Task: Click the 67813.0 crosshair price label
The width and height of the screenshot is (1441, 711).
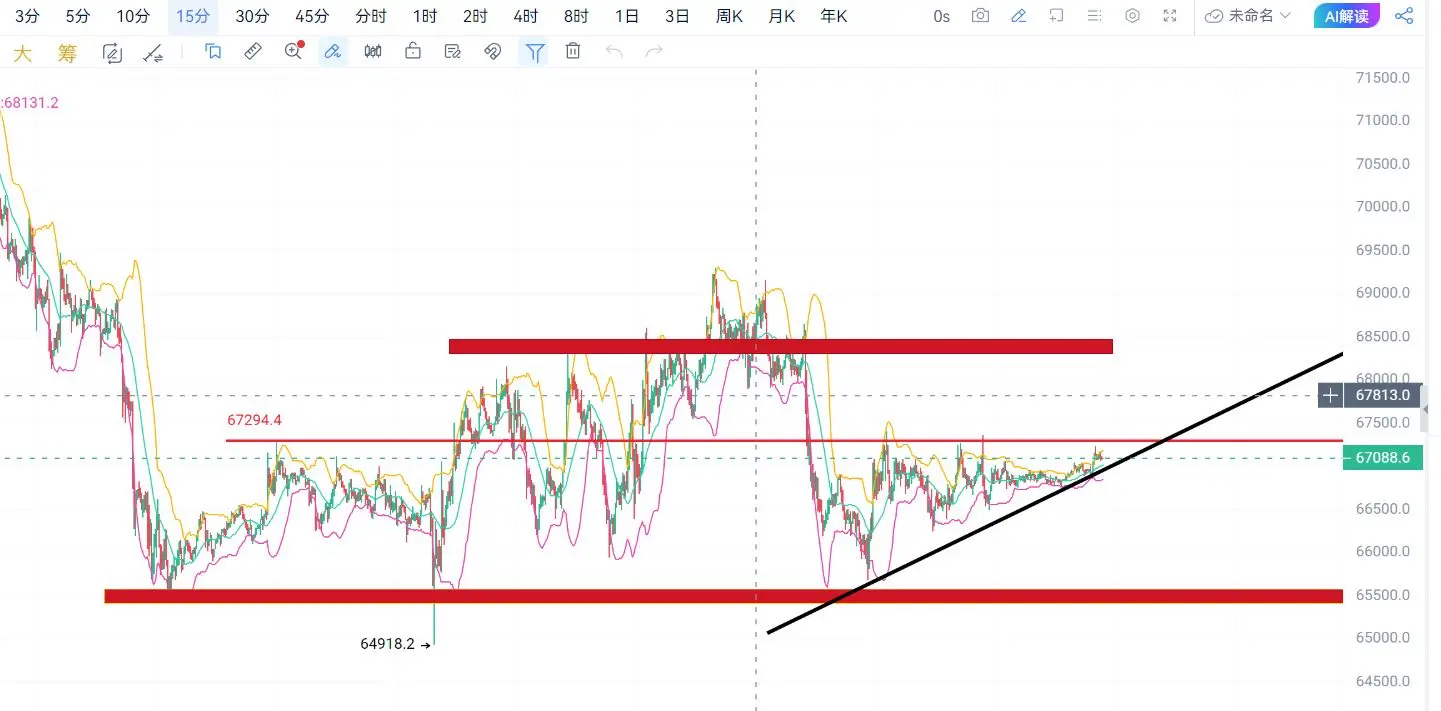Action: tap(1384, 396)
